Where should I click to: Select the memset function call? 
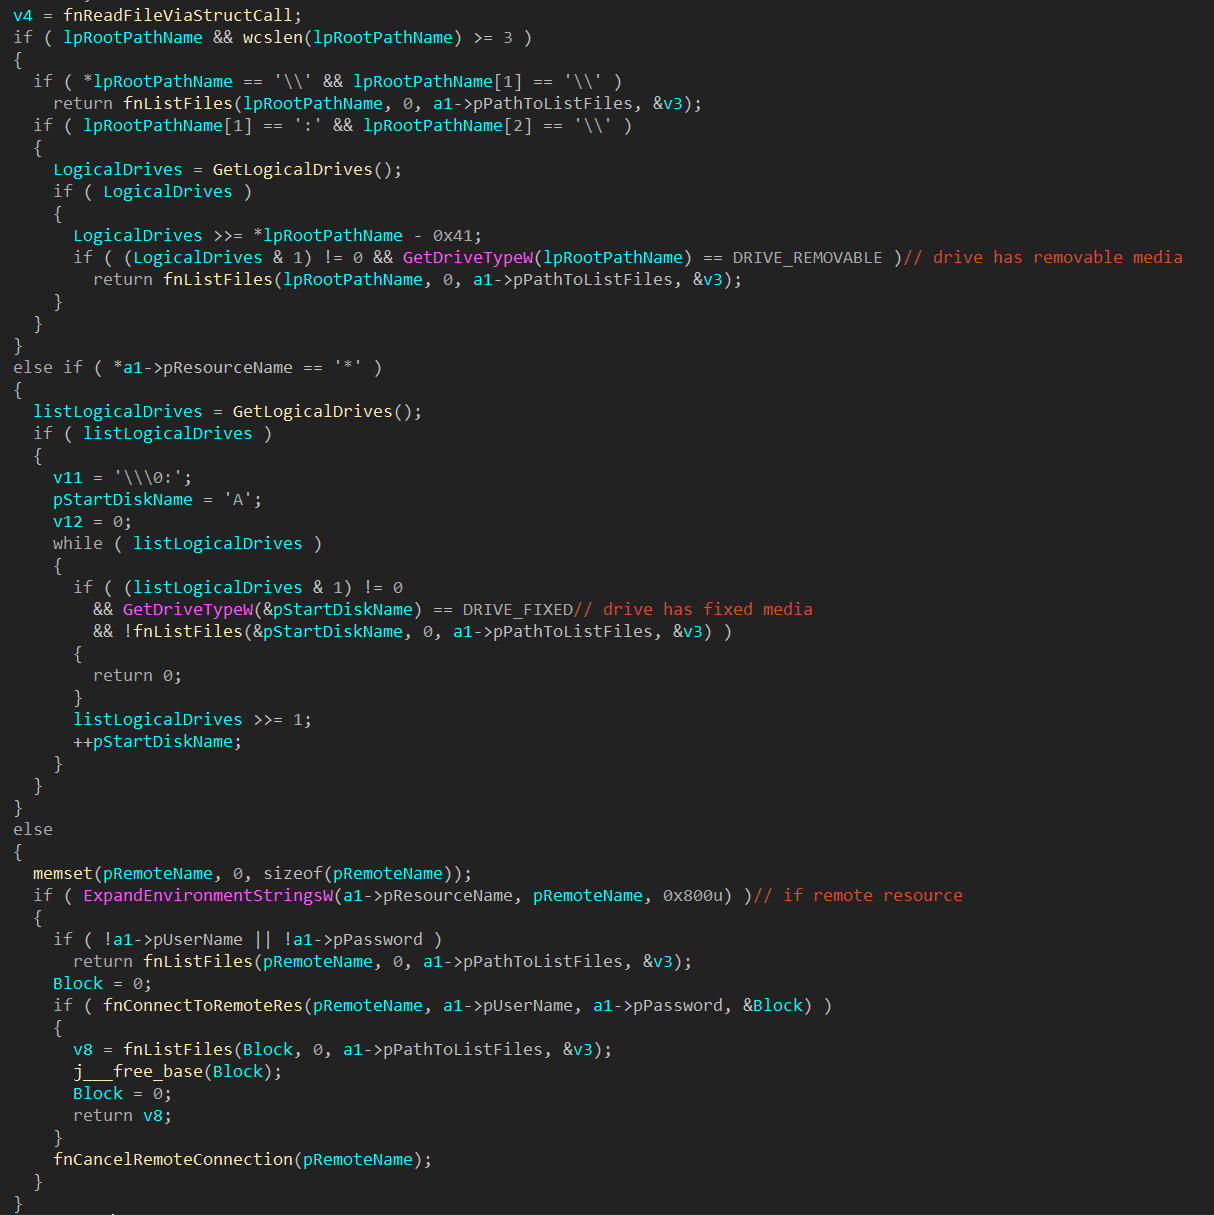63,873
